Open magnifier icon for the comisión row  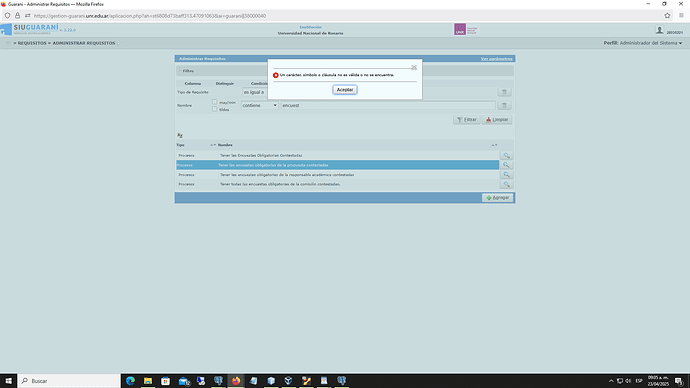[x=506, y=184]
